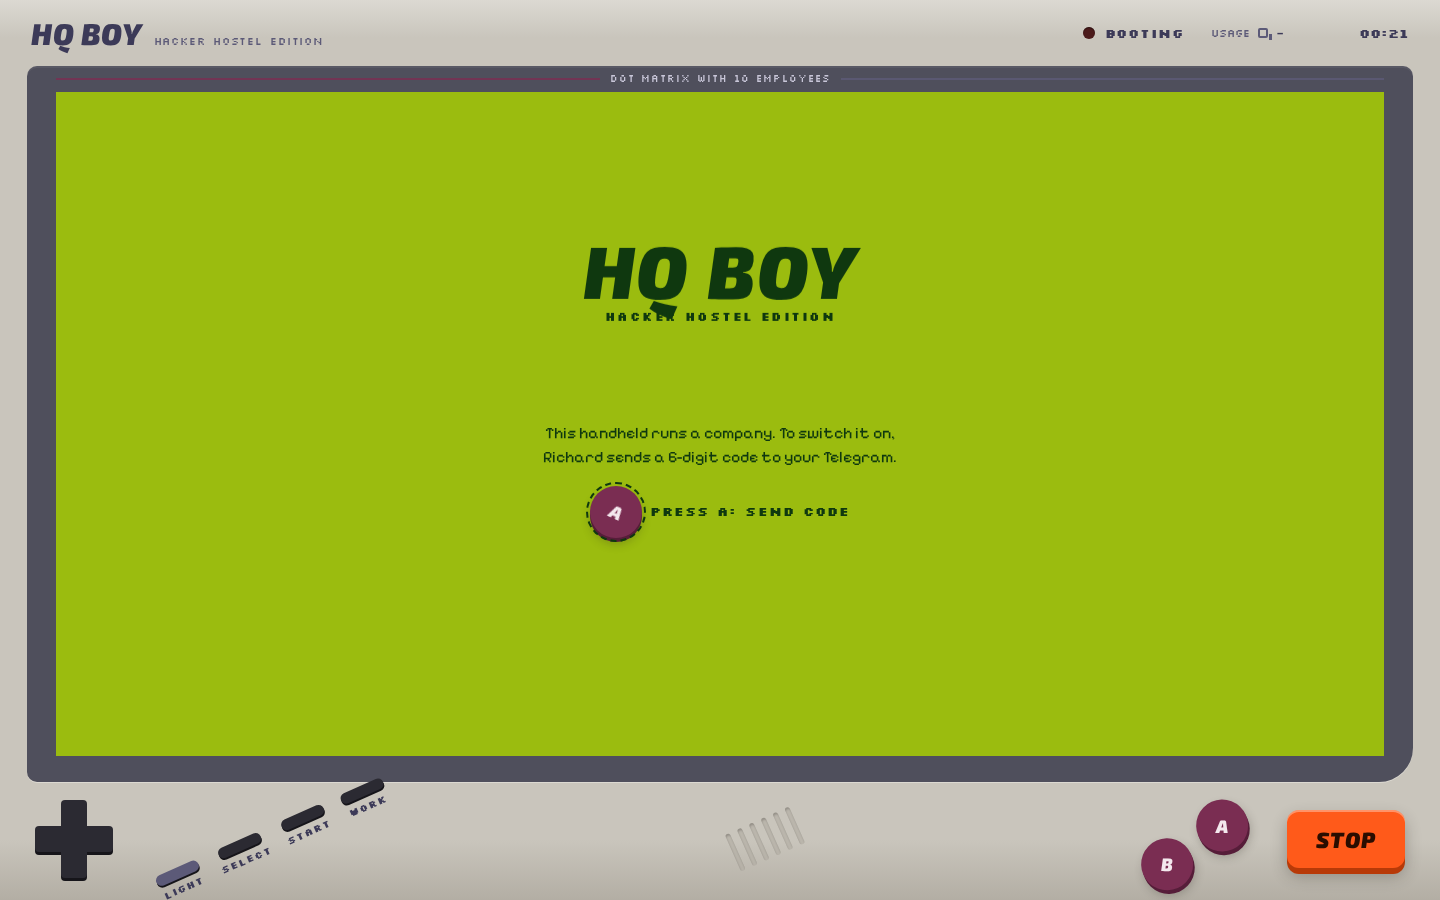Click the USAGE indicator in the header
This screenshot has width=1440, height=900.
point(1247,34)
